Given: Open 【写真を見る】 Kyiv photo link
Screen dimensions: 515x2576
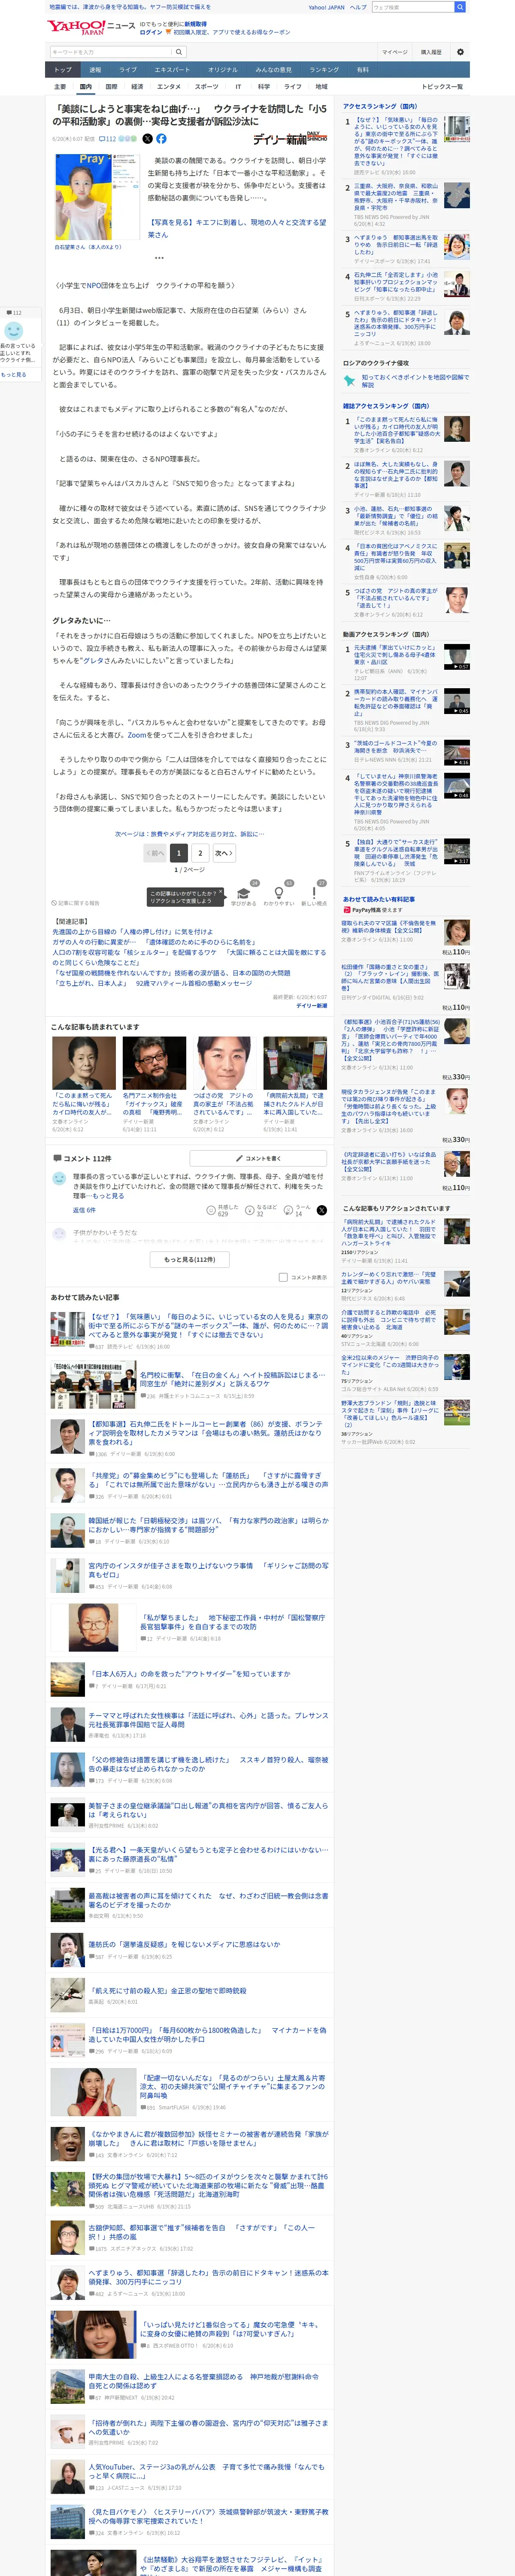Looking at the screenshot, I should (237, 228).
